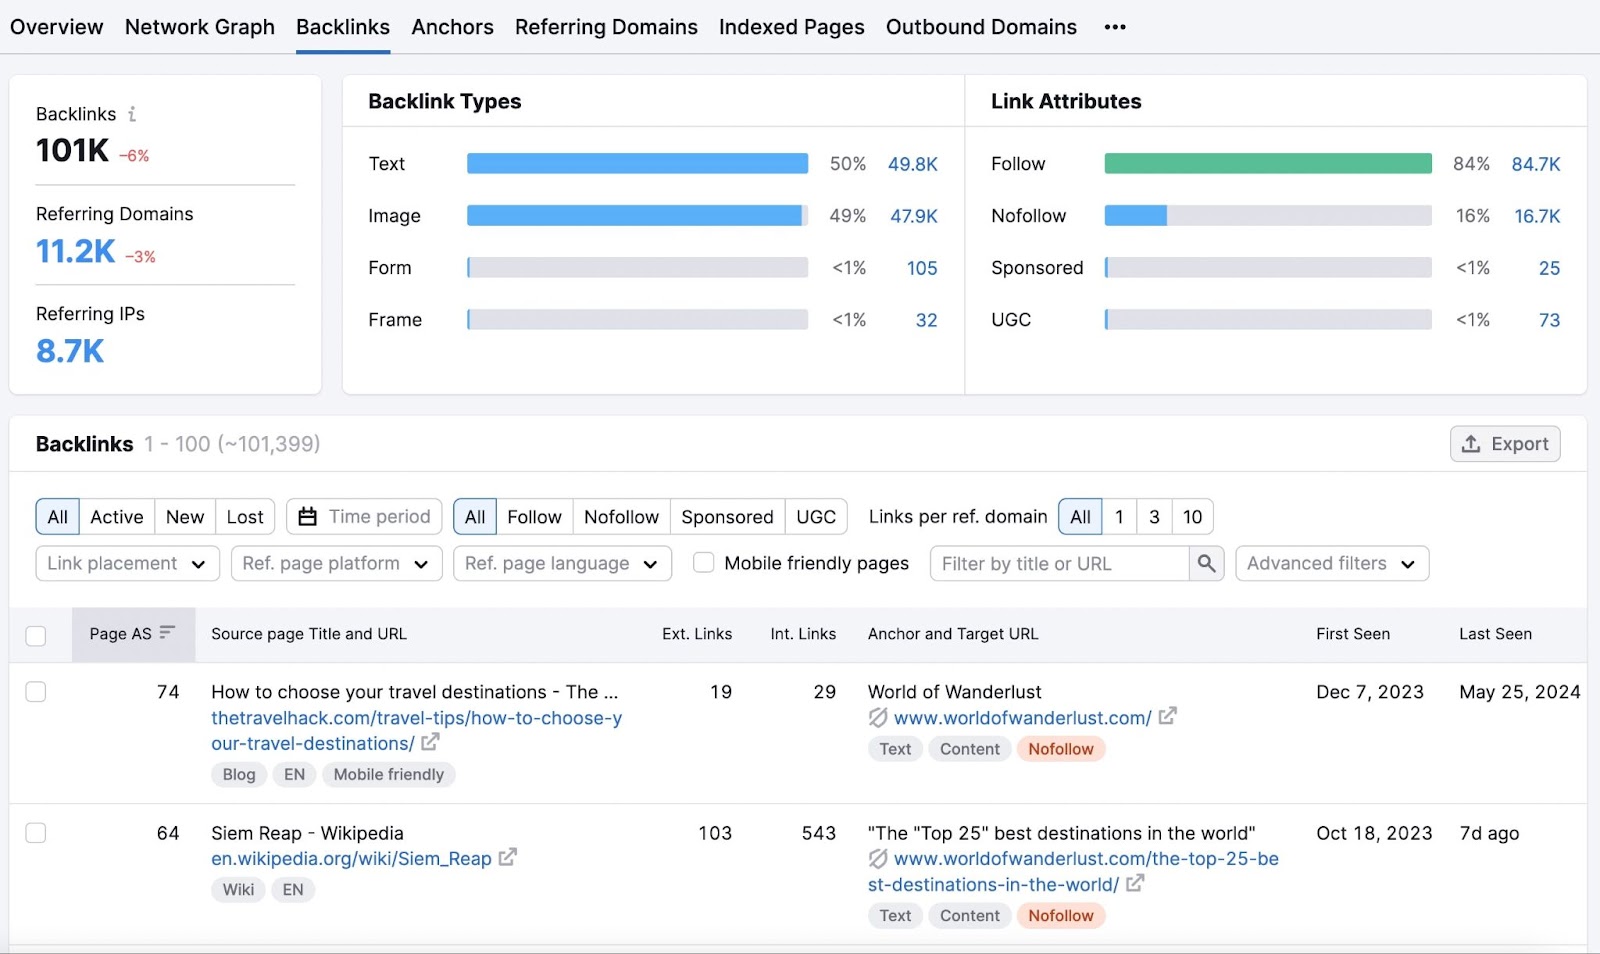Set links per ref. domain to 10
The height and width of the screenshot is (954, 1600).
pos(1193,517)
